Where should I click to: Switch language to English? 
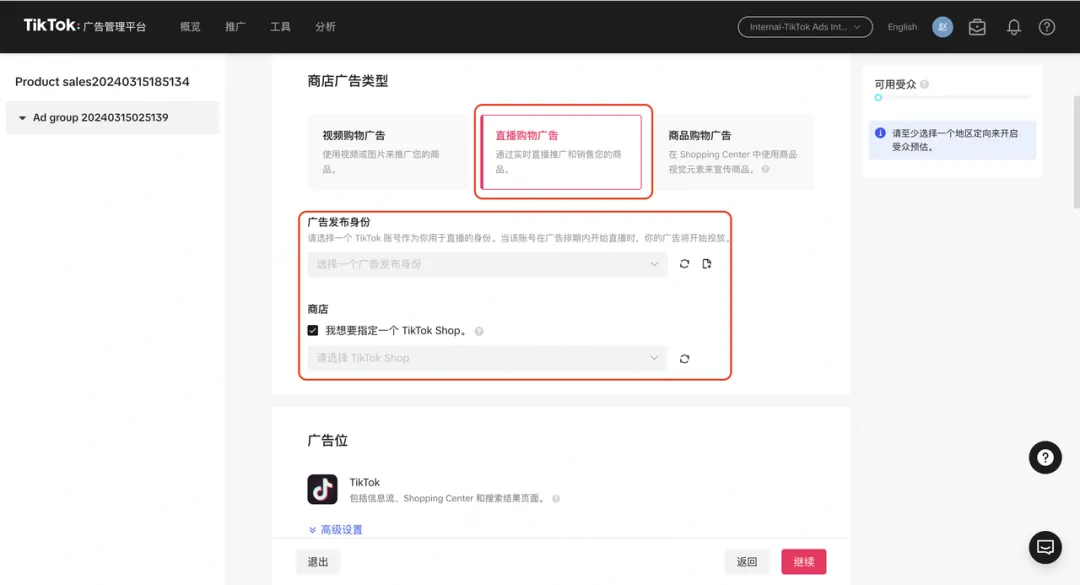(x=902, y=27)
